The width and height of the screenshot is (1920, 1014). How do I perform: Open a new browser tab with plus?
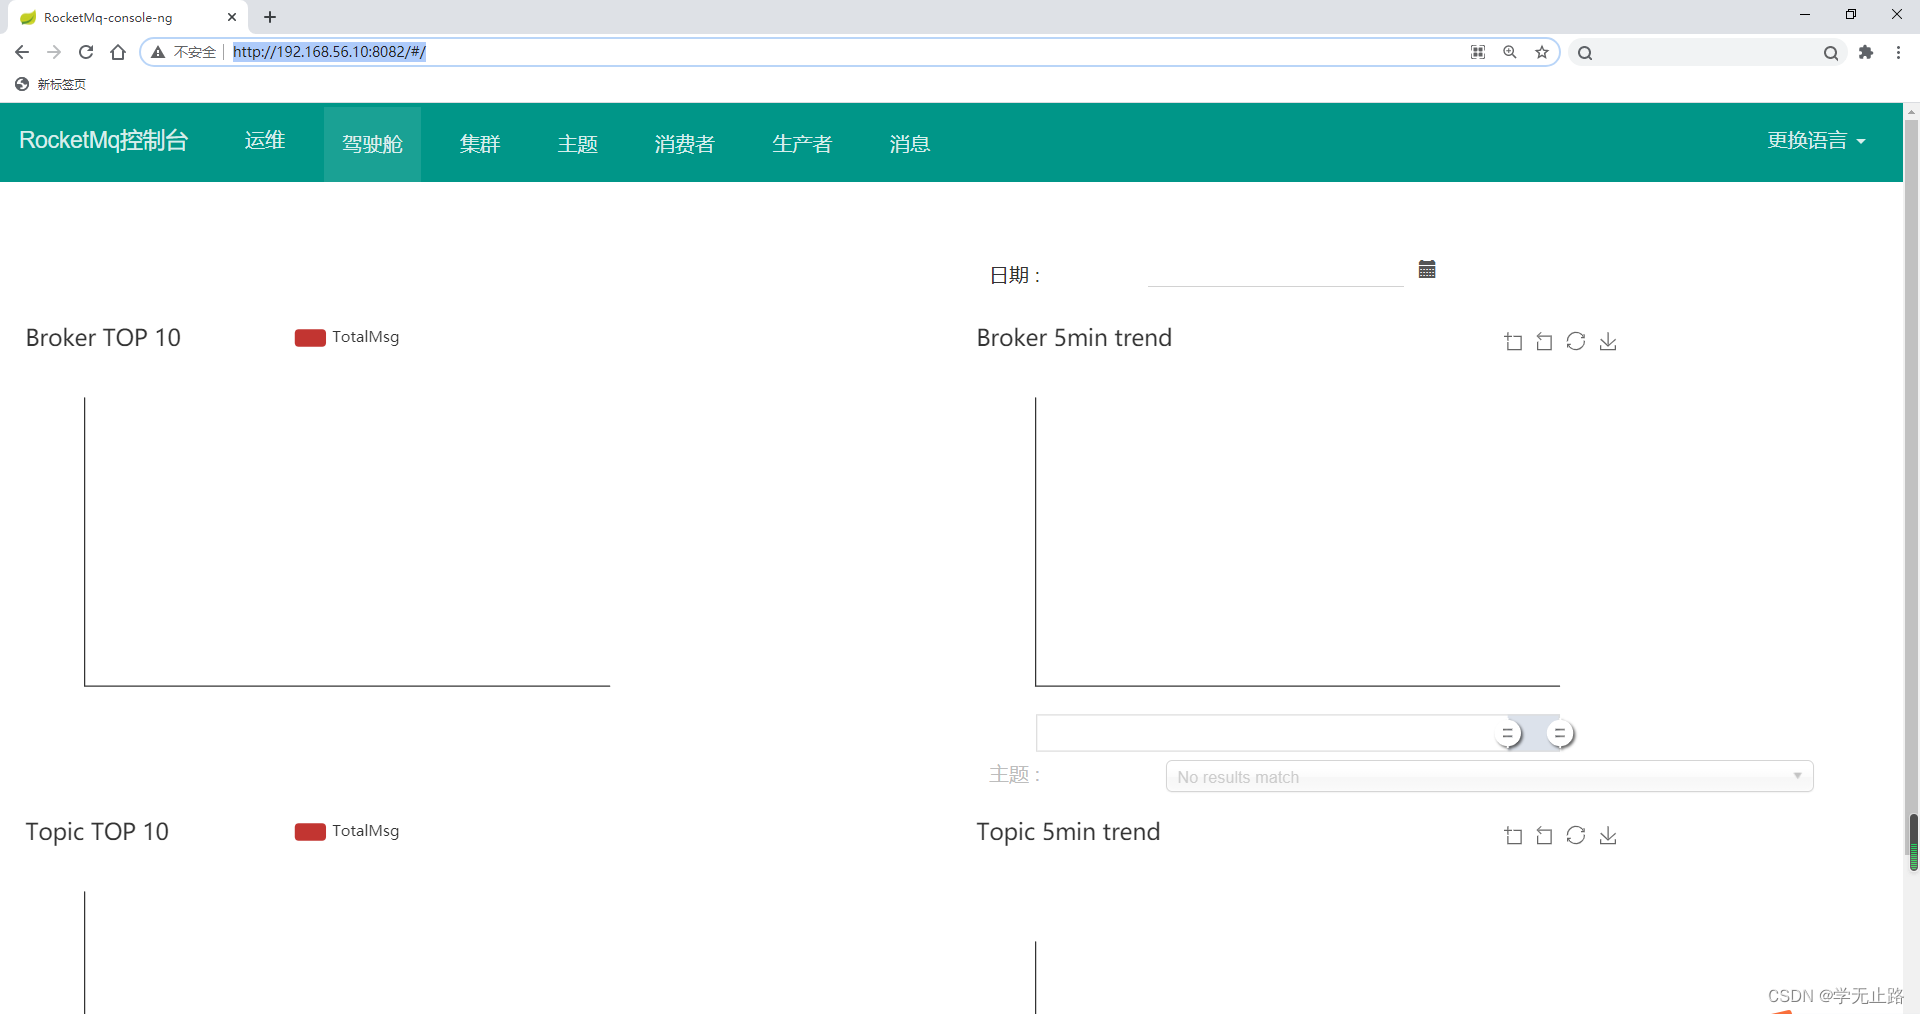[x=270, y=17]
